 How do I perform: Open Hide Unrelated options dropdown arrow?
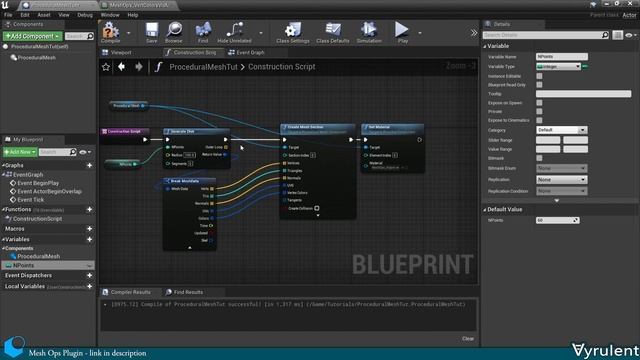[x=261, y=33]
